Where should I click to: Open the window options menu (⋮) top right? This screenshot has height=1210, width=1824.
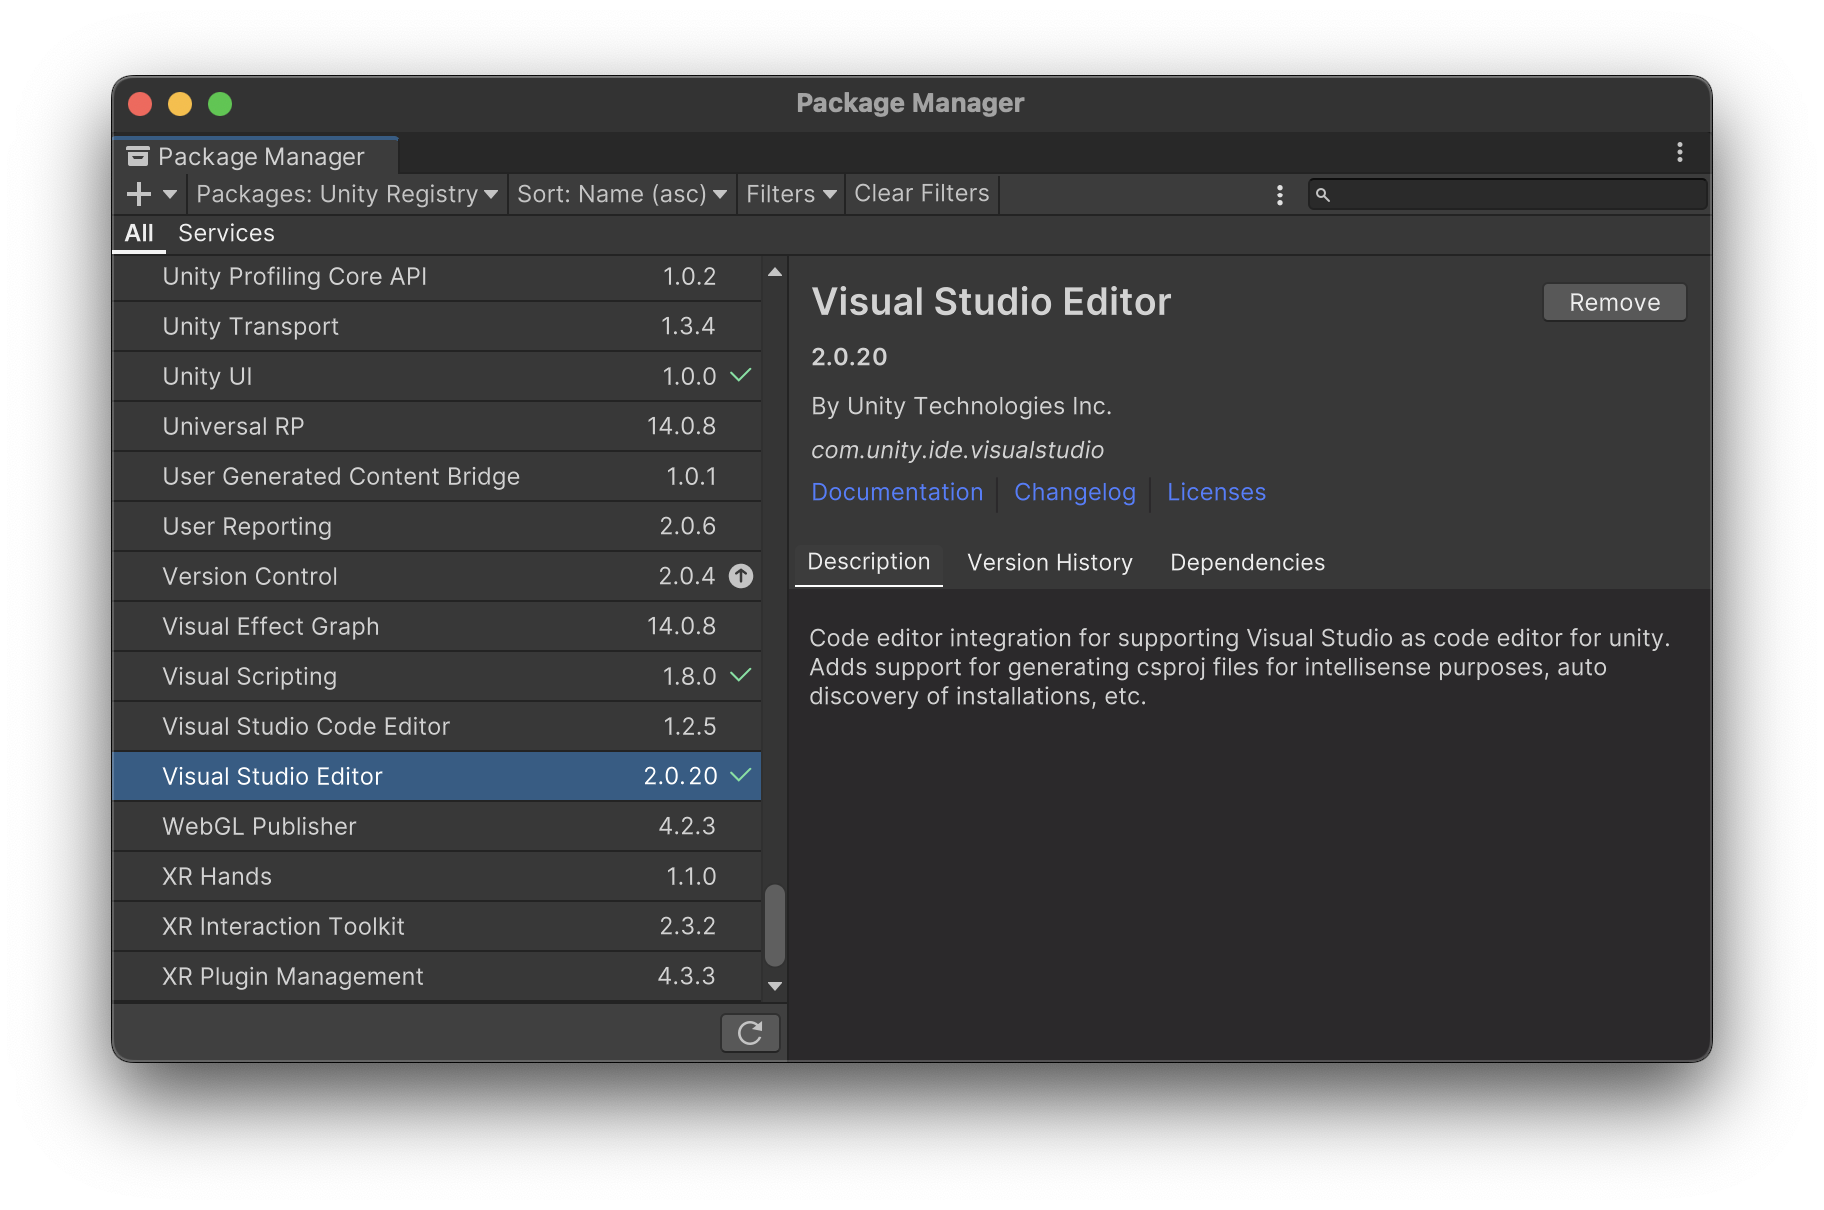1679,152
